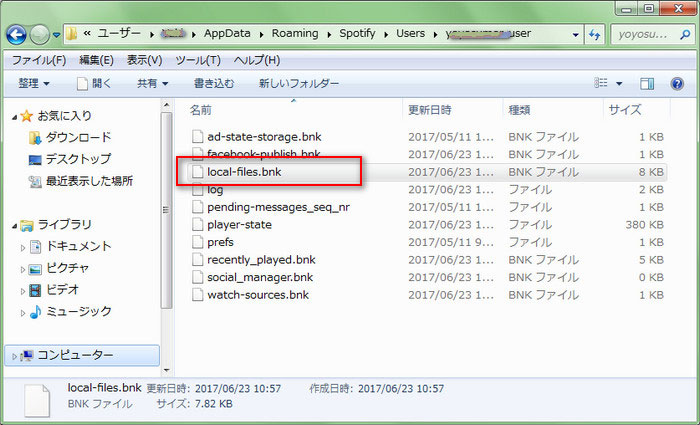
Task: Click Users in the address path
Action: point(410,33)
